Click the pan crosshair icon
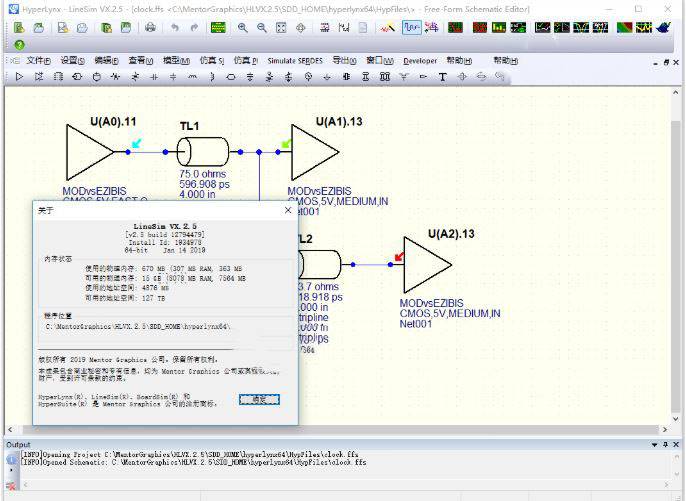The height and width of the screenshot is (501, 686). point(301,28)
